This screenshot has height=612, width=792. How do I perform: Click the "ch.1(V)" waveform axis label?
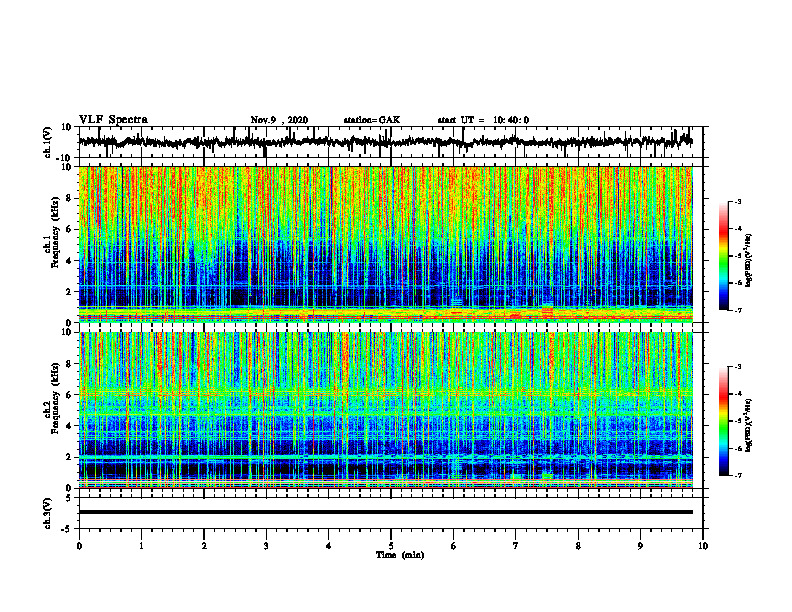pyautogui.click(x=47, y=142)
